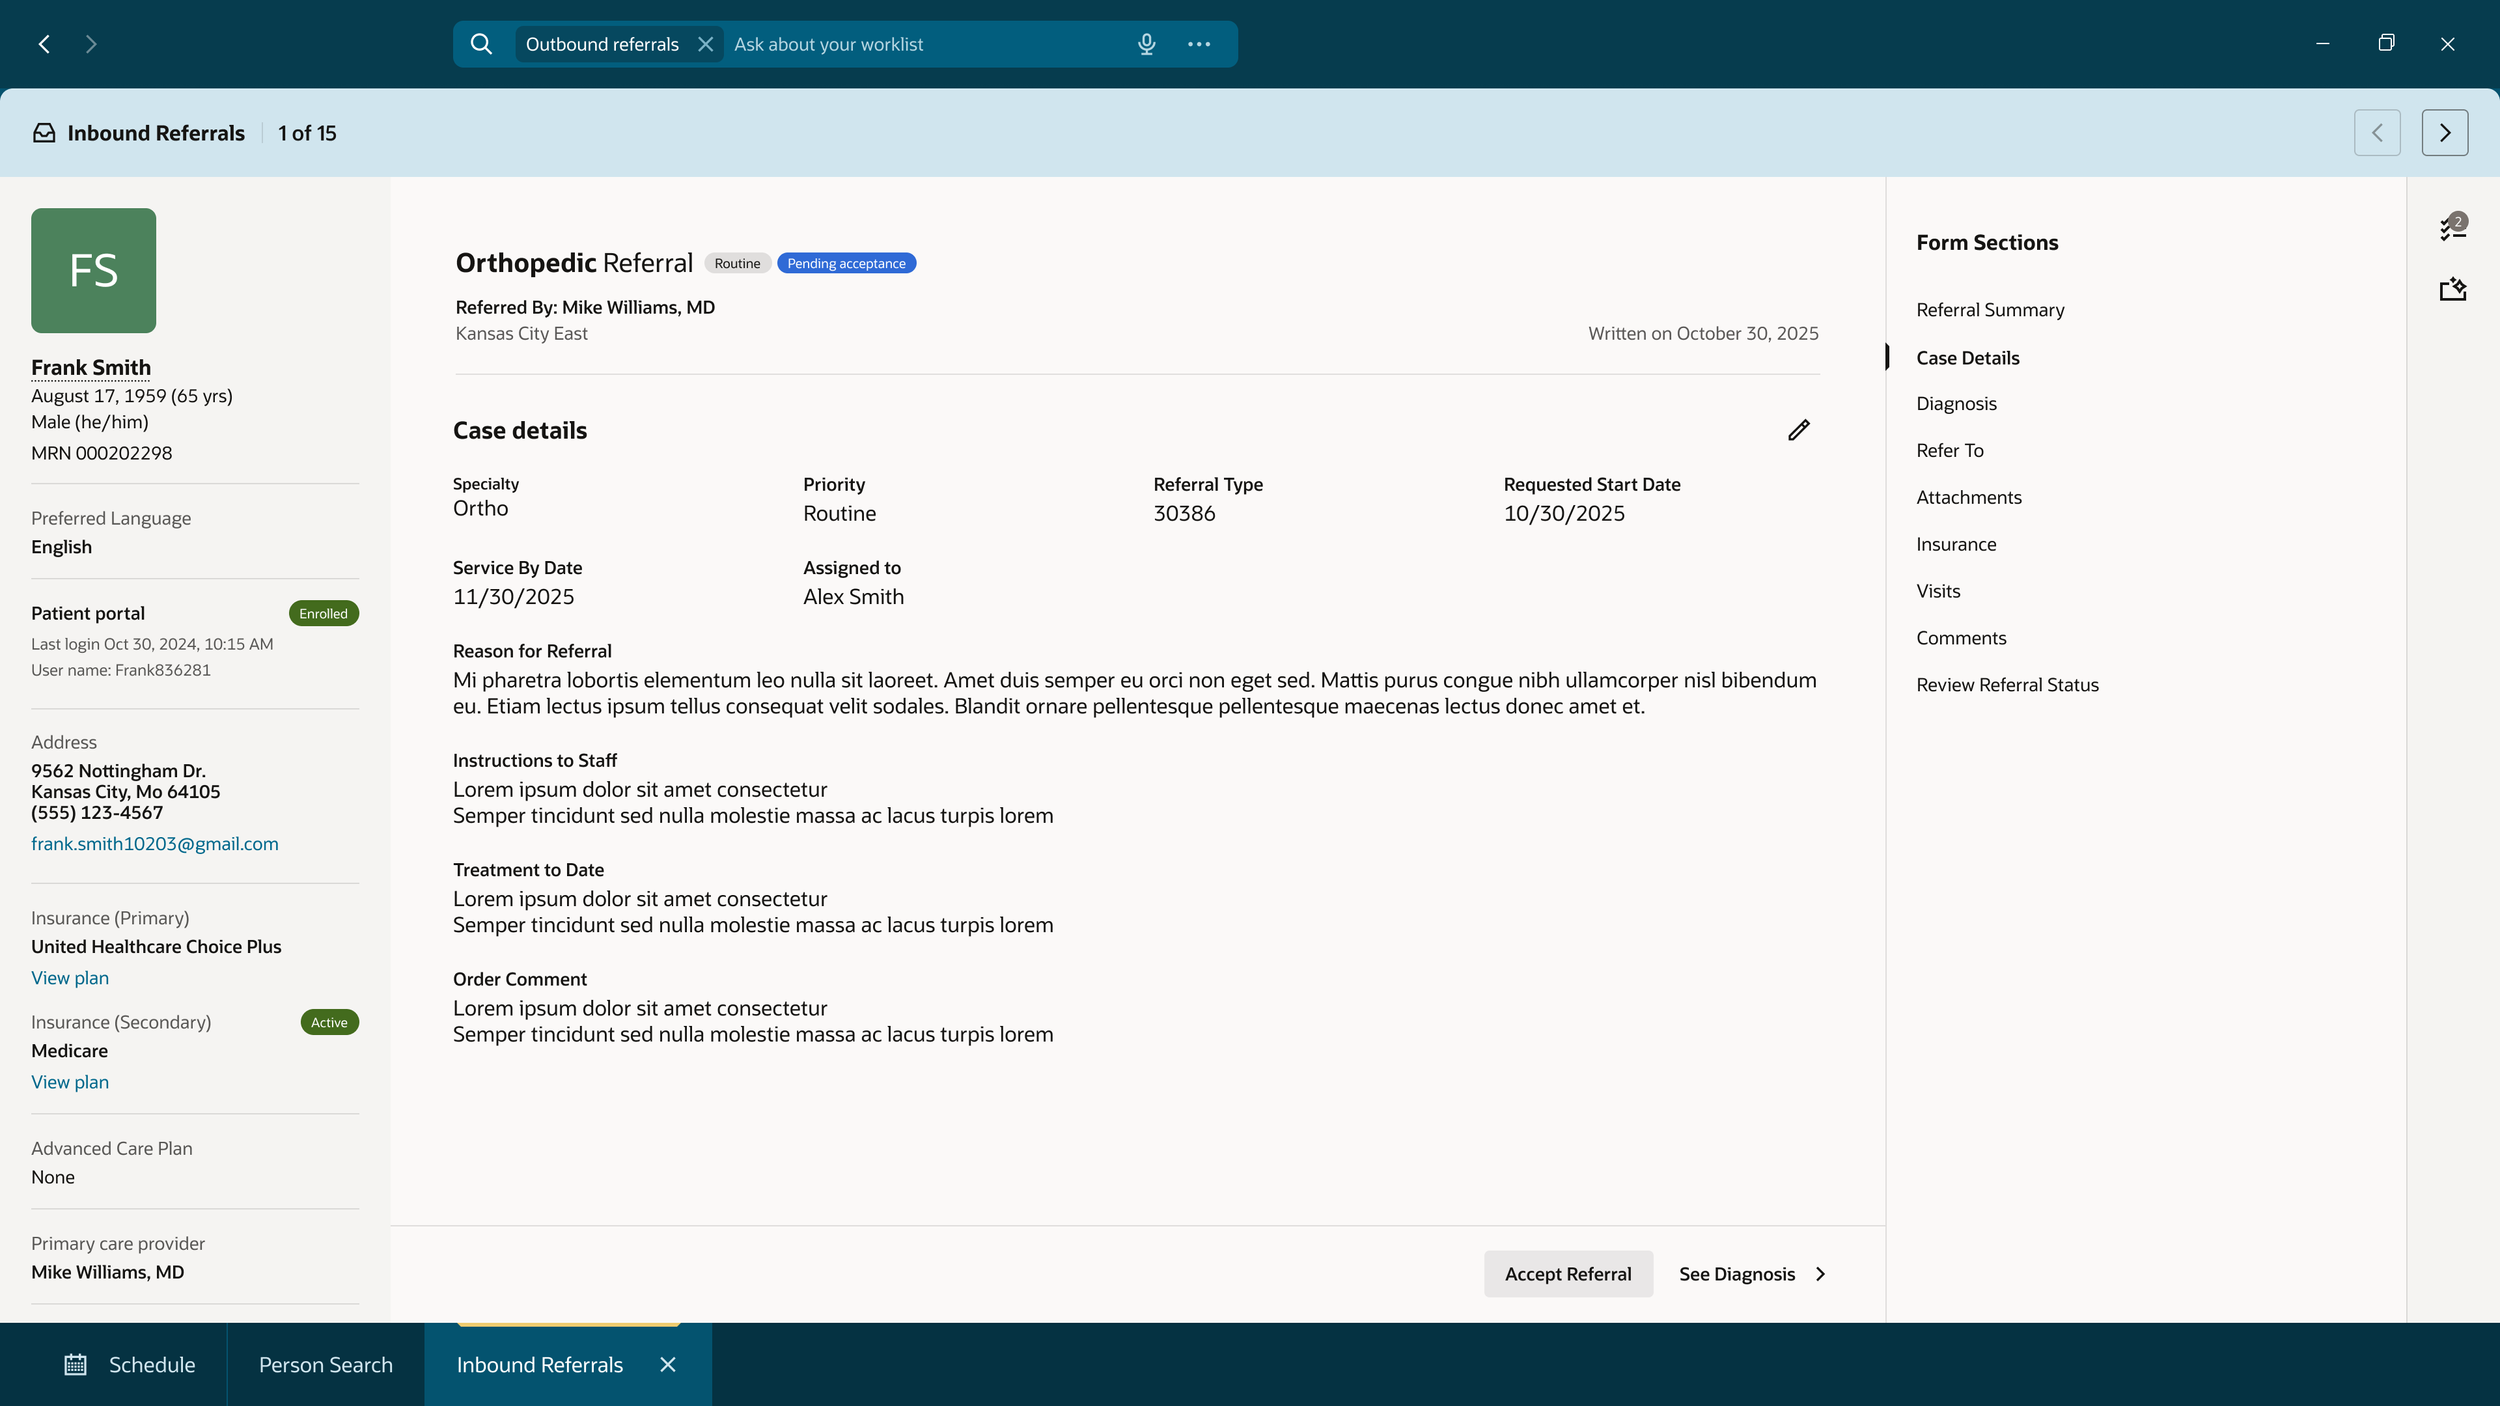Open the Frank Smith patient name link

(91, 368)
